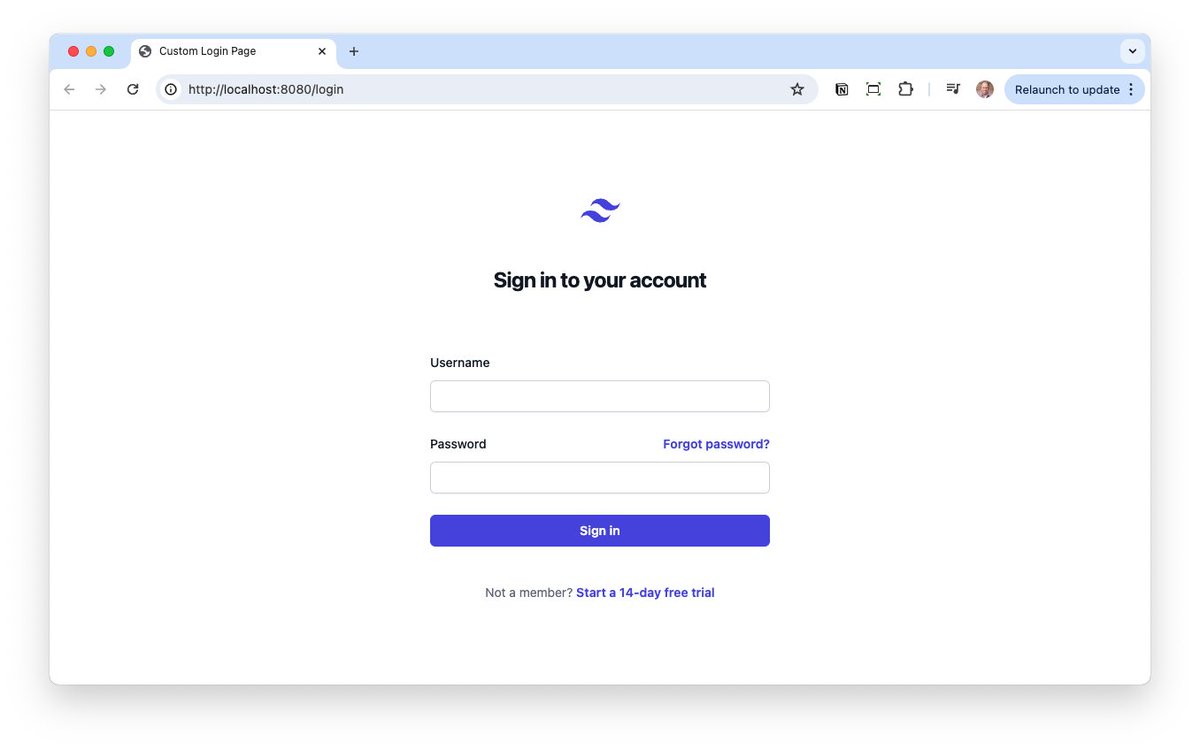
Task: Click Start a 14-day free trial link
Action: (645, 593)
